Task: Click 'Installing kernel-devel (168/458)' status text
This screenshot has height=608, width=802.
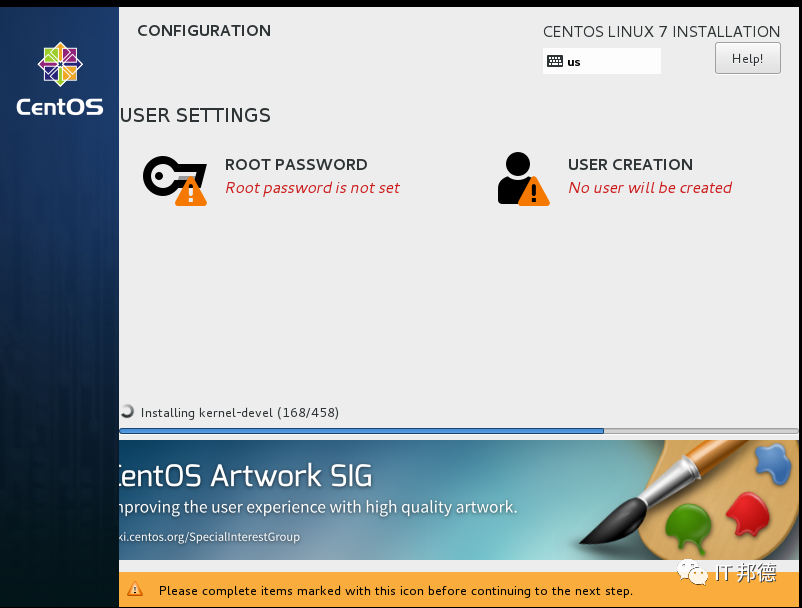Action: [x=240, y=413]
